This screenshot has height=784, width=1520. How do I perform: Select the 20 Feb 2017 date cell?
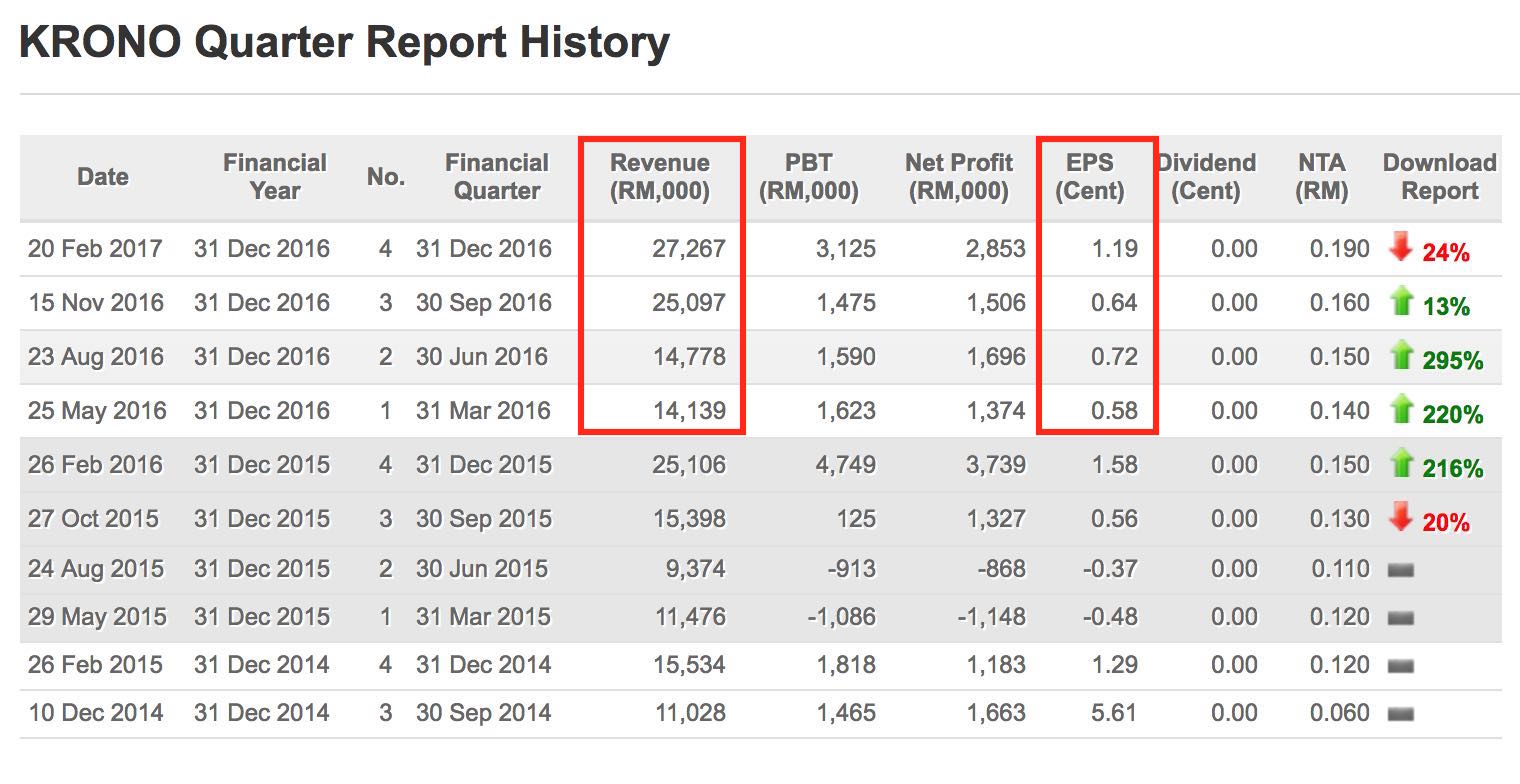point(95,249)
